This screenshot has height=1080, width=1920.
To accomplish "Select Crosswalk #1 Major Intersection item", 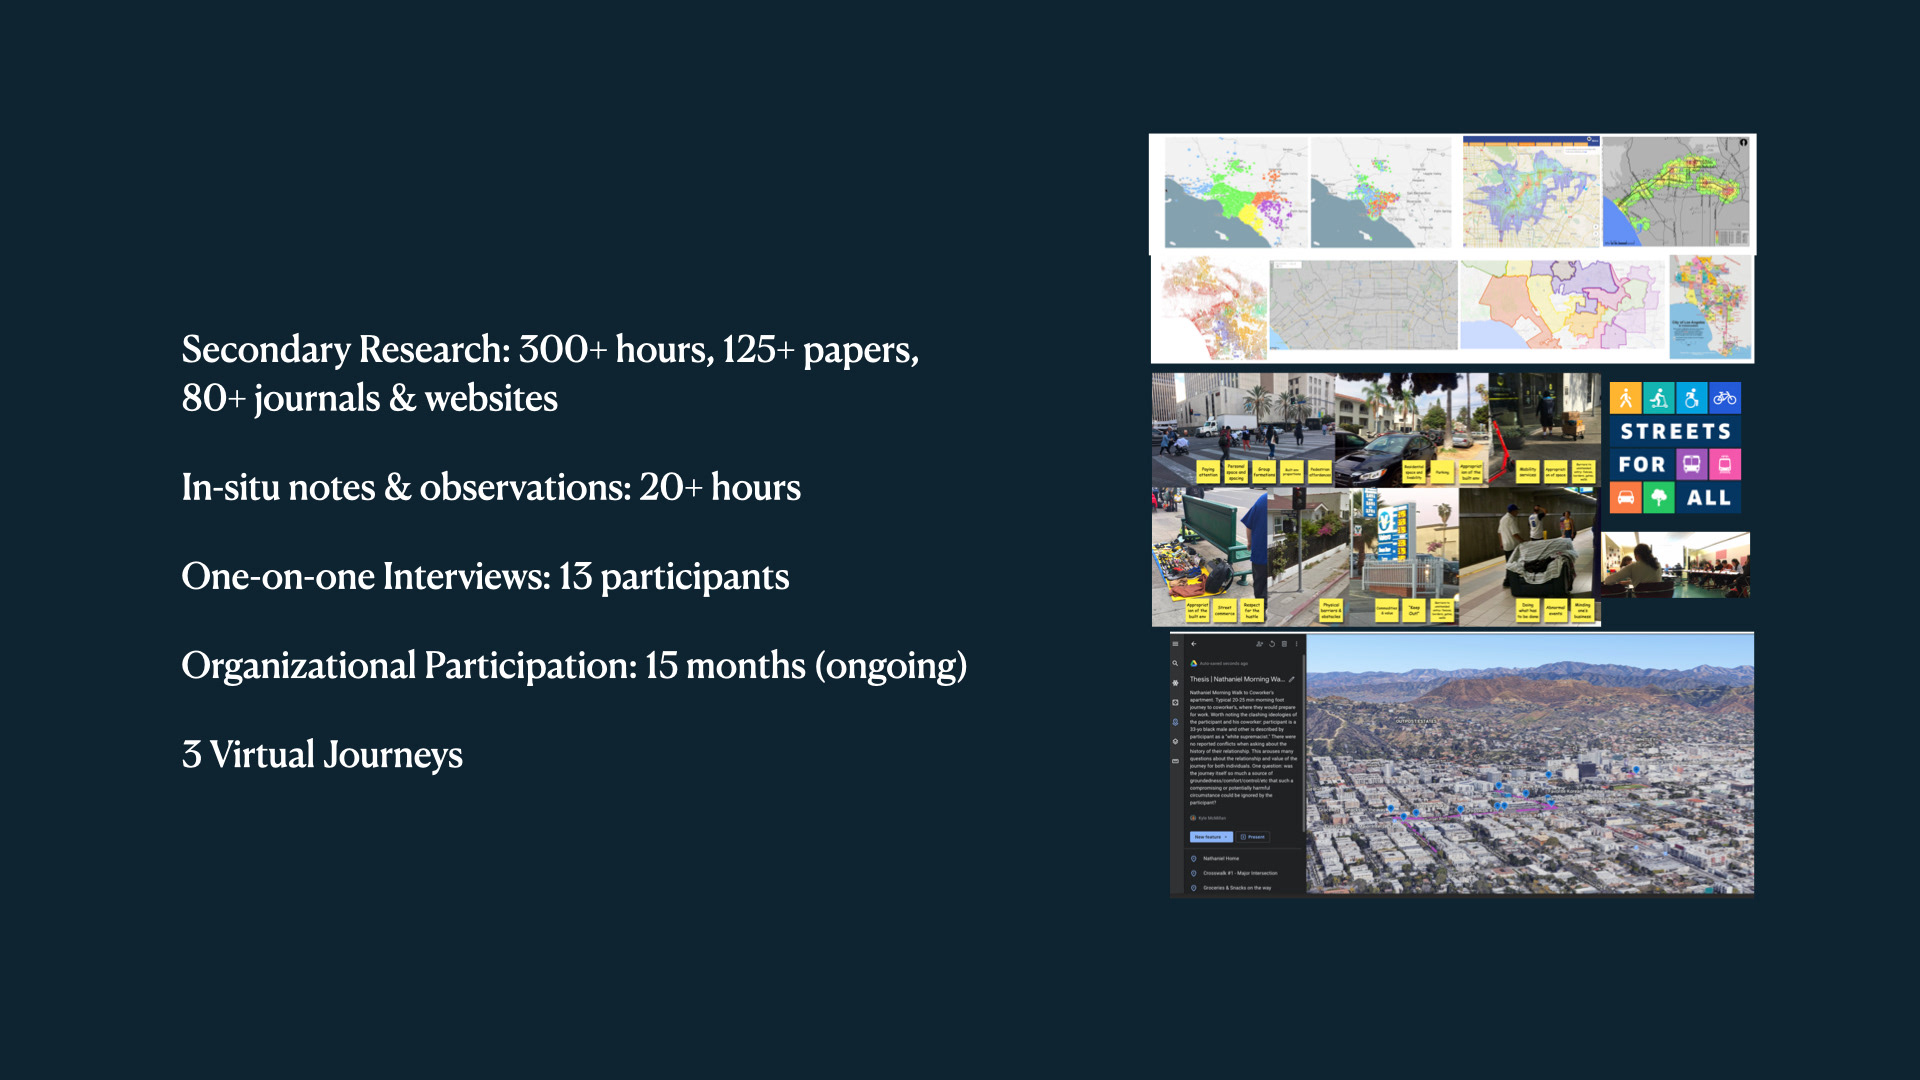I will pos(1239,873).
